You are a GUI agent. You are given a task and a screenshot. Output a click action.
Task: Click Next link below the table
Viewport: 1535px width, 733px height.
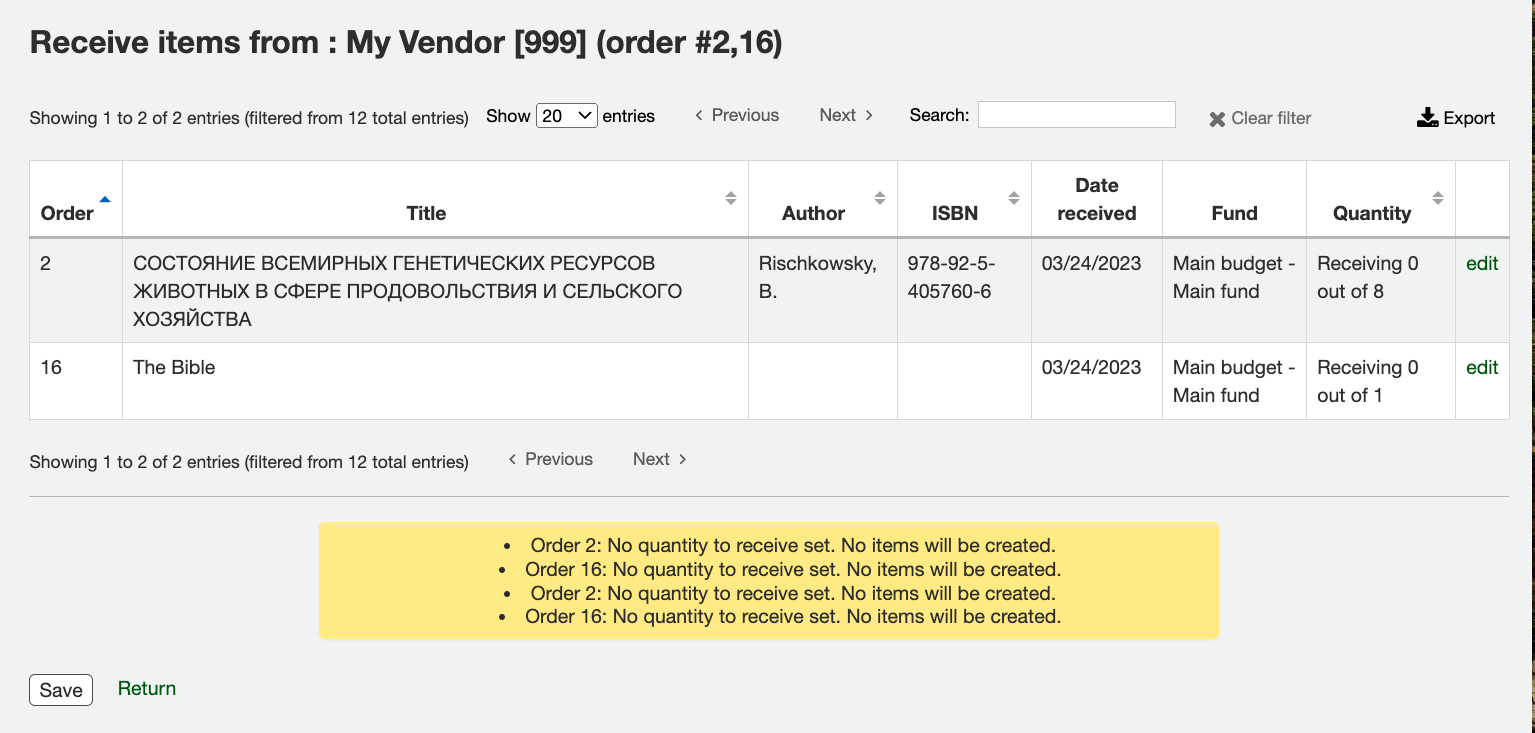(x=659, y=459)
